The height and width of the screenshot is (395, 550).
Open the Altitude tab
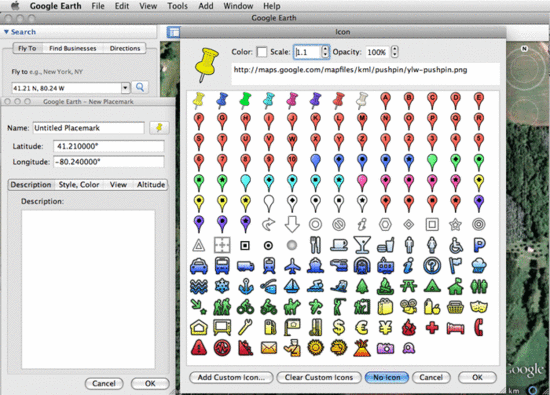(x=151, y=185)
